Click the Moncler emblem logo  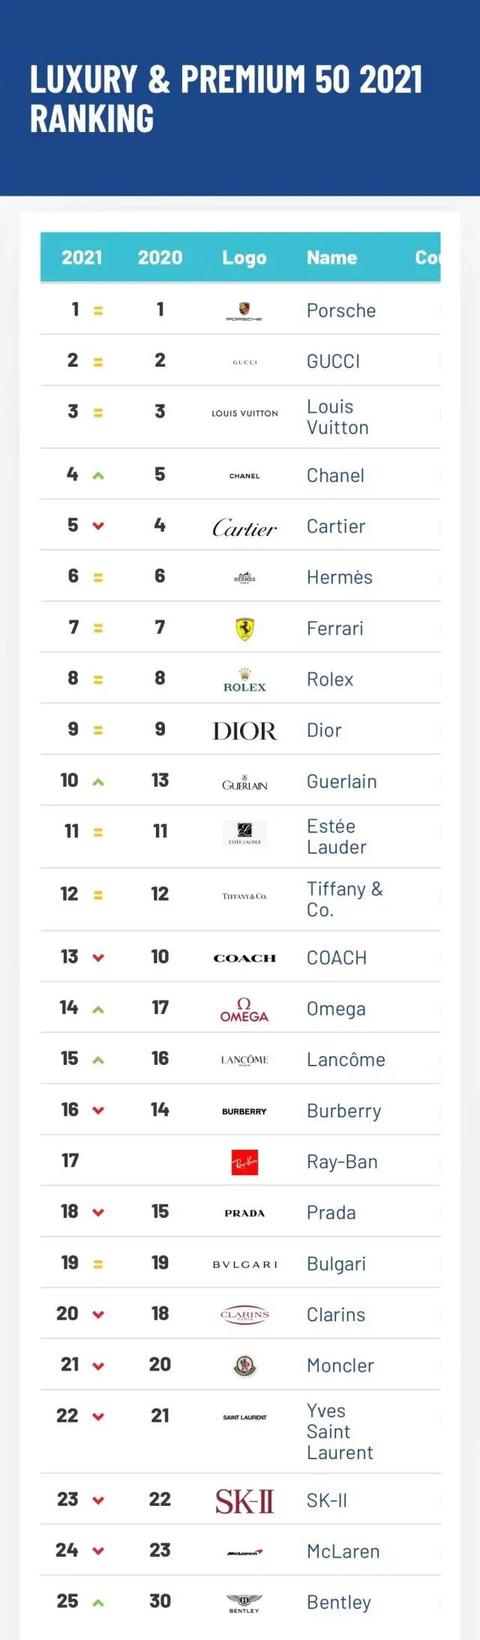point(244,1366)
